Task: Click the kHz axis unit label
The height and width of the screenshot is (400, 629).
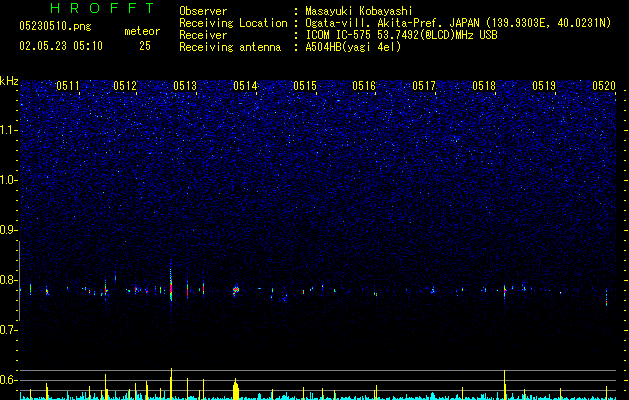Action: 9,81
